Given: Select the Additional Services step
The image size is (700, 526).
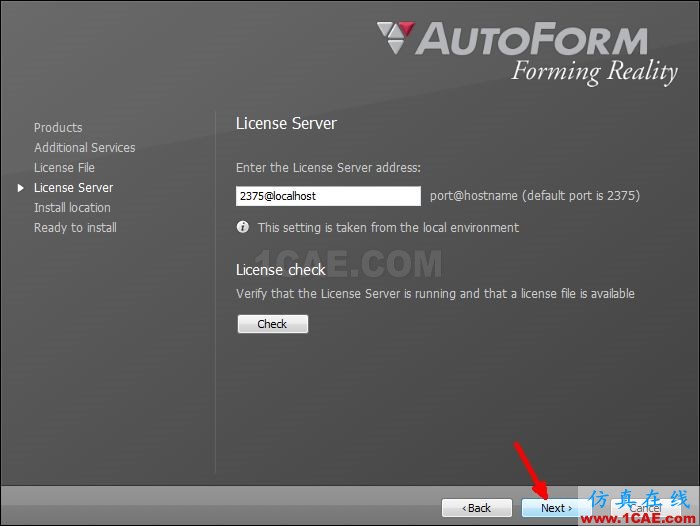Looking at the screenshot, I should coord(84,148).
